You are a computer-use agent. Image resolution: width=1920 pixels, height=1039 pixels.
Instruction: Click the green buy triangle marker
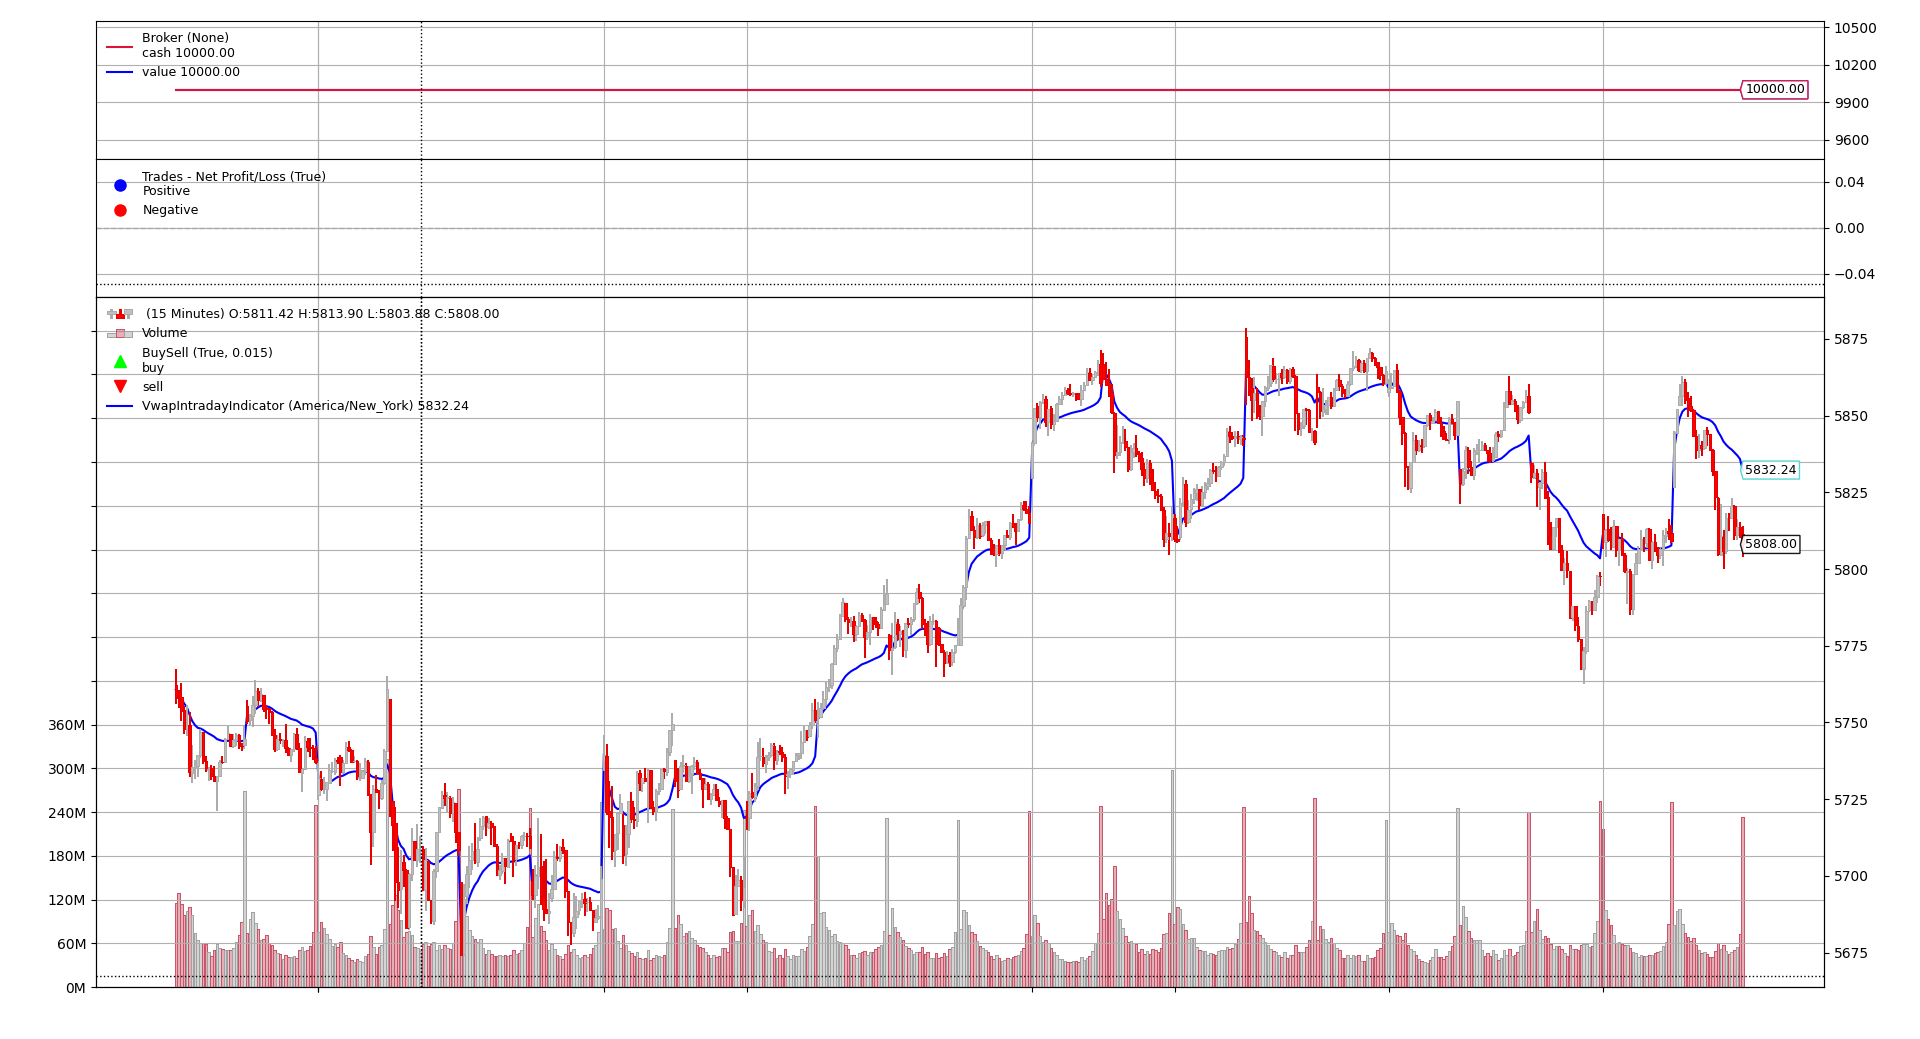[120, 361]
